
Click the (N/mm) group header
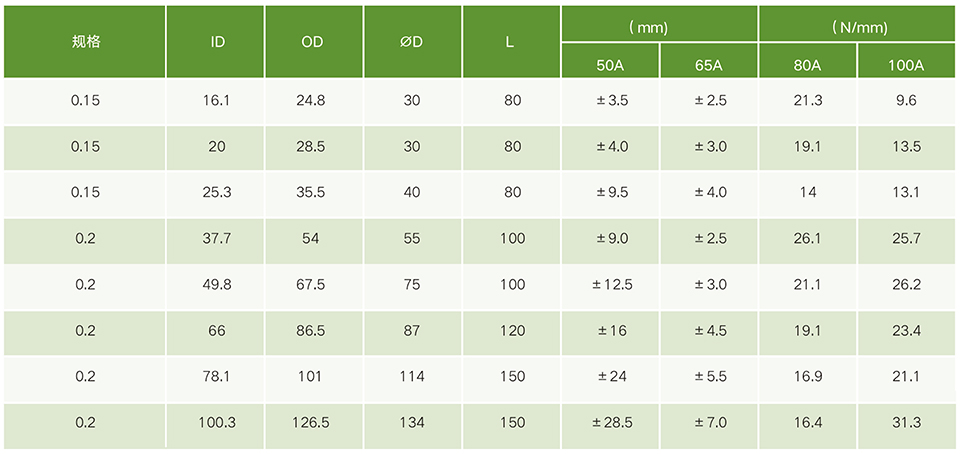click(x=857, y=25)
